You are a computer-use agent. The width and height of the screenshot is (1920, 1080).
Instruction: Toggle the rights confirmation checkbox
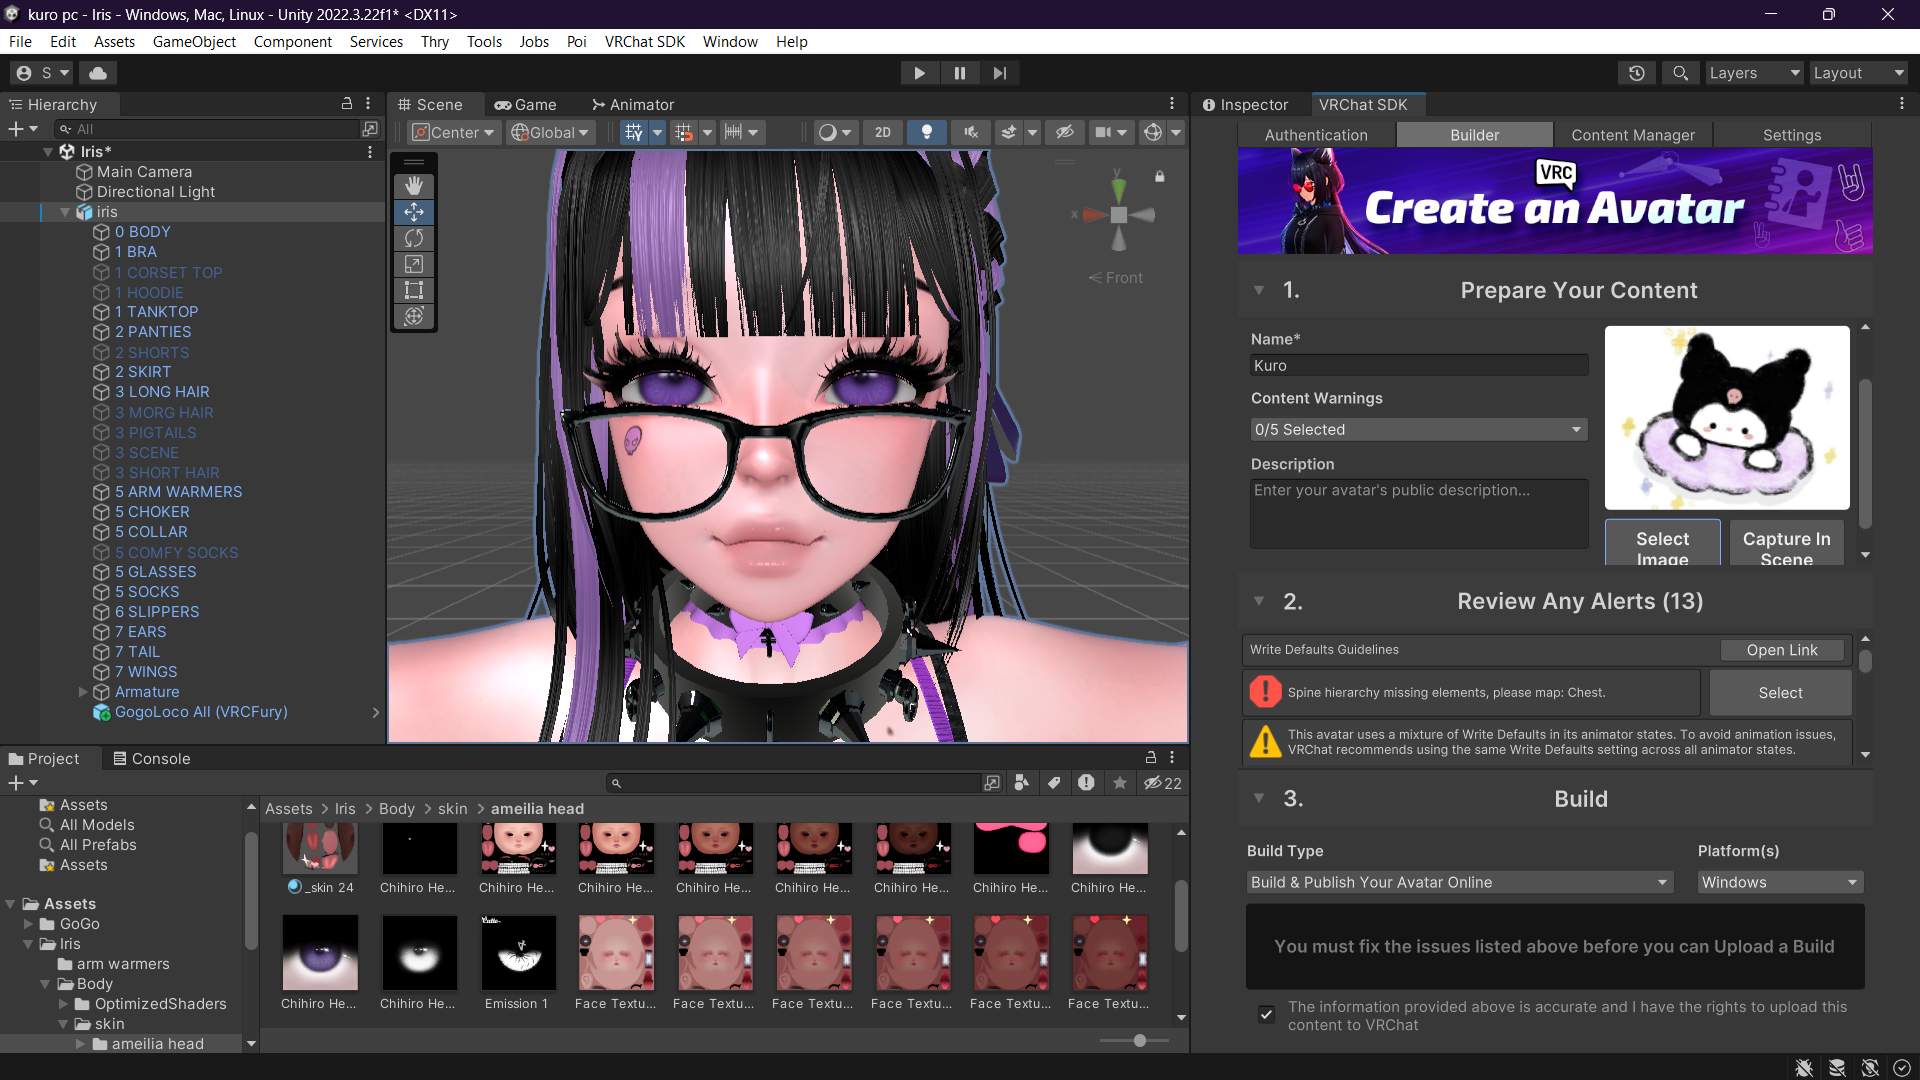[x=1266, y=1014]
